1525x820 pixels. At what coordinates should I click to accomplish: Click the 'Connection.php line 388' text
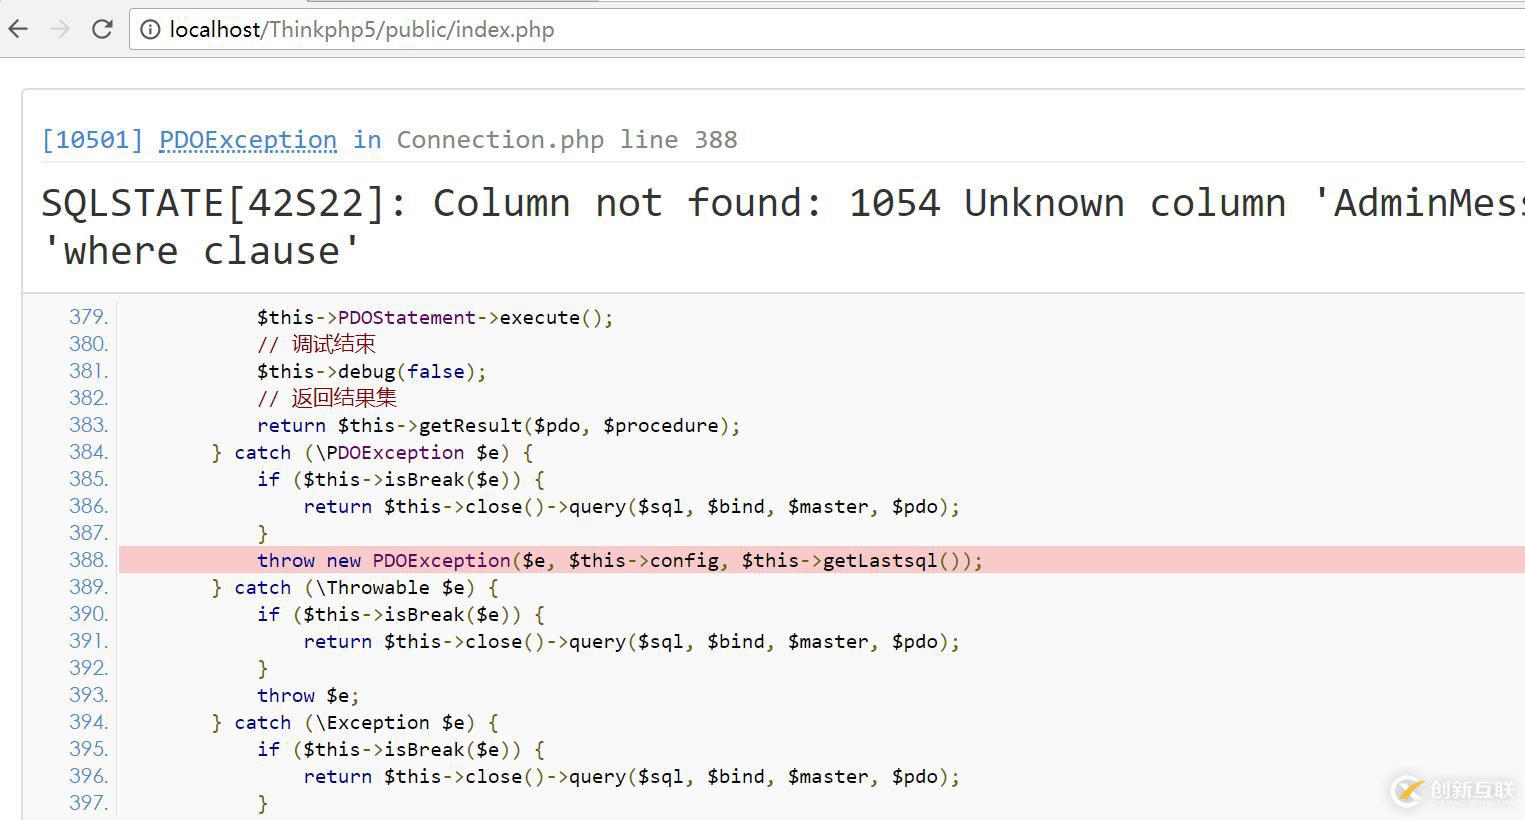[x=567, y=140]
